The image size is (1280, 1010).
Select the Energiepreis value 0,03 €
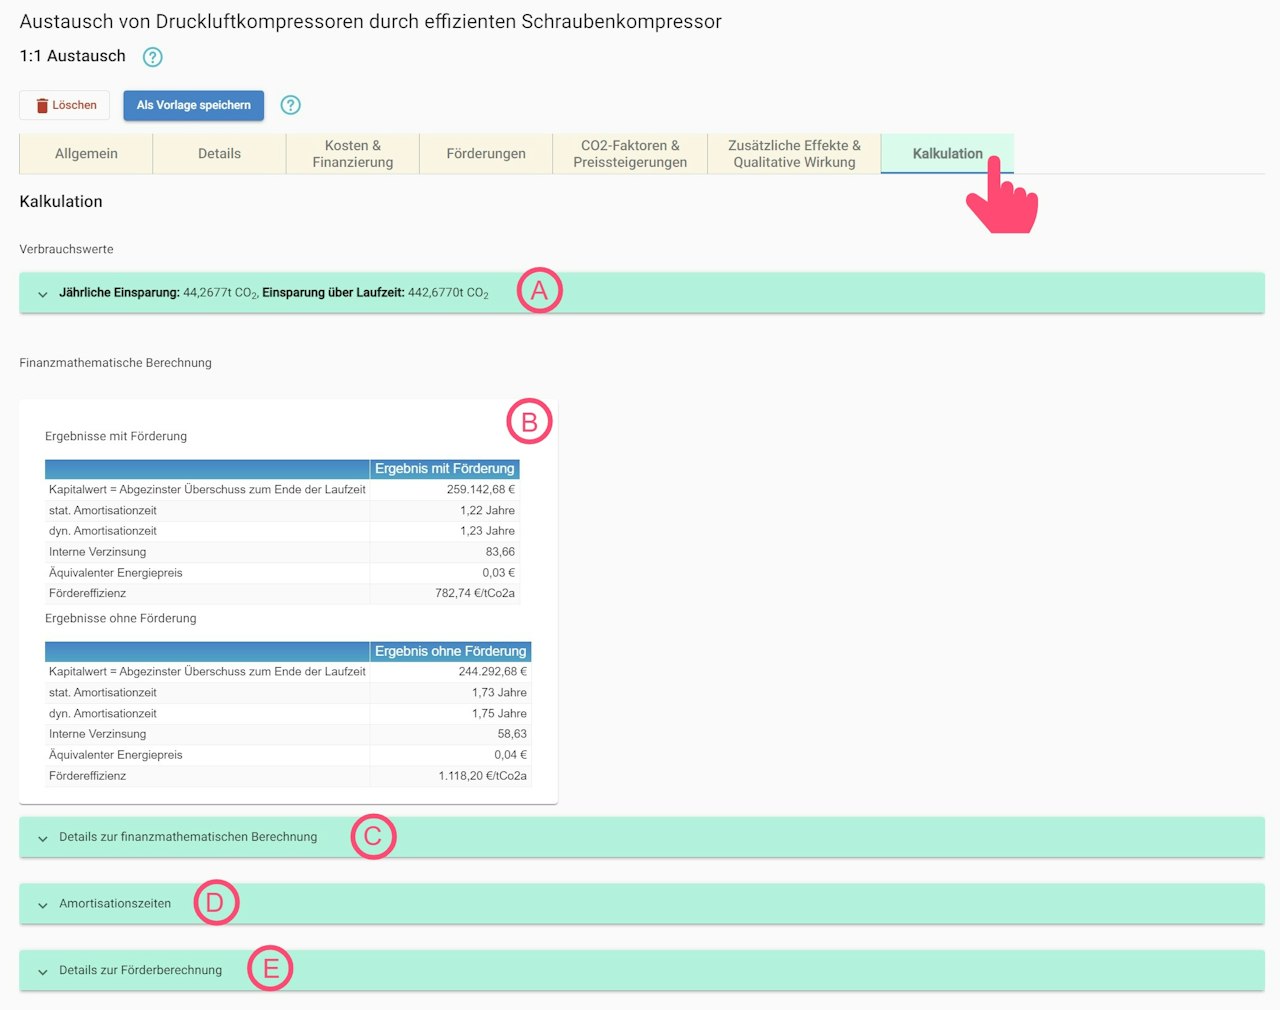(x=499, y=573)
